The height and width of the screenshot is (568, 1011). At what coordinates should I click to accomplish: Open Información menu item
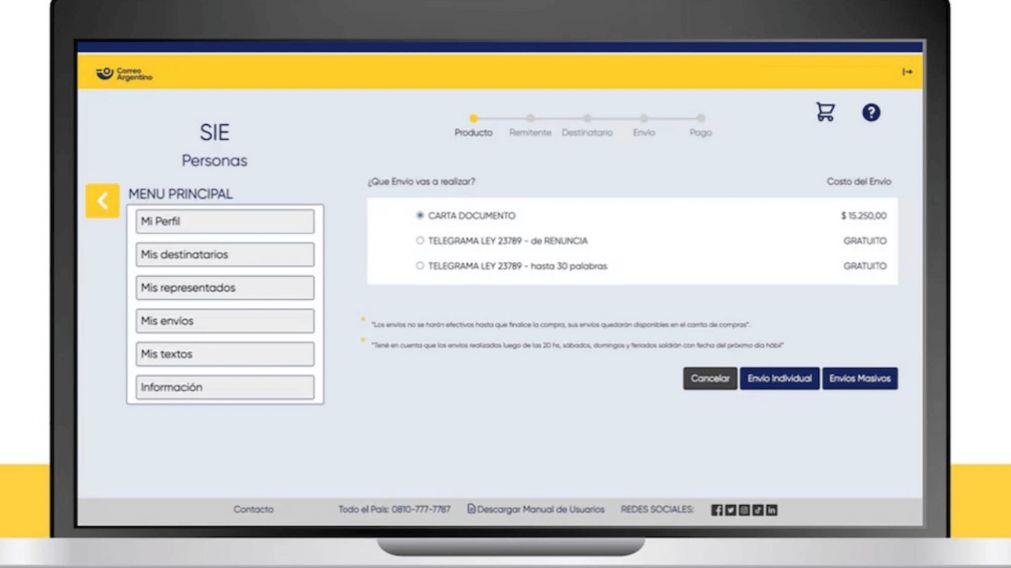pyautogui.click(x=225, y=387)
